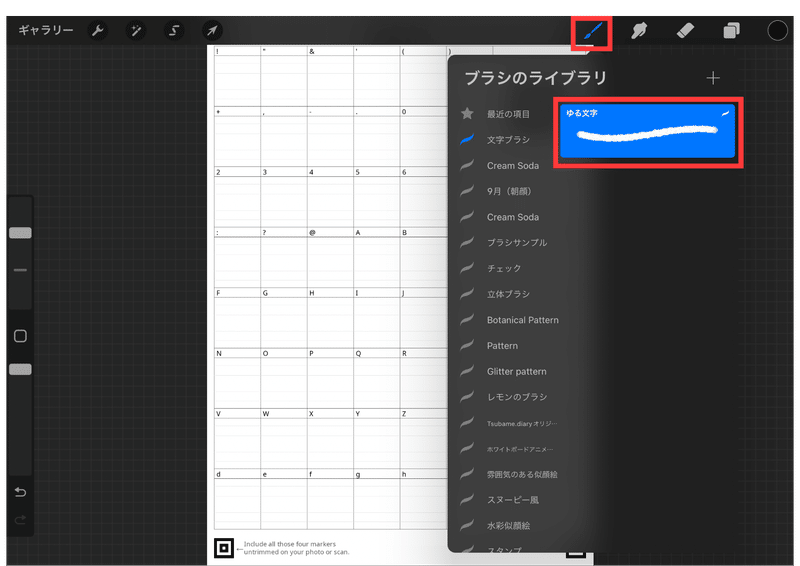Viewport: 800px width, 566px height.
Task: Select the 文字ブラシ brush set
Action: 508,140
